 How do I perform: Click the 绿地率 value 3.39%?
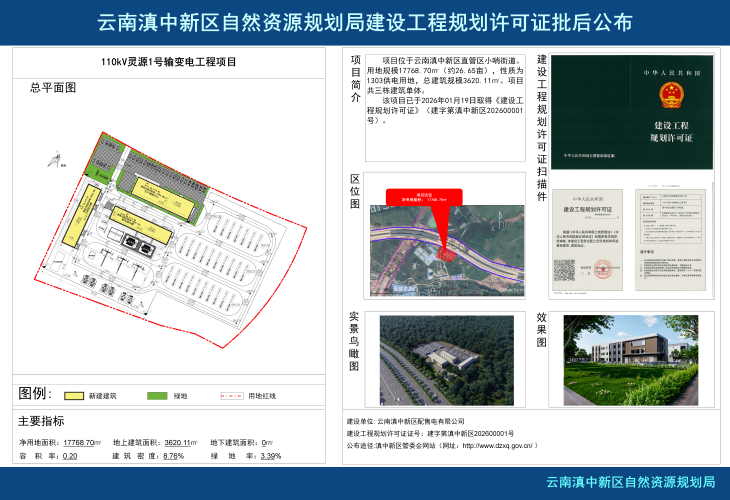click(x=270, y=456)
